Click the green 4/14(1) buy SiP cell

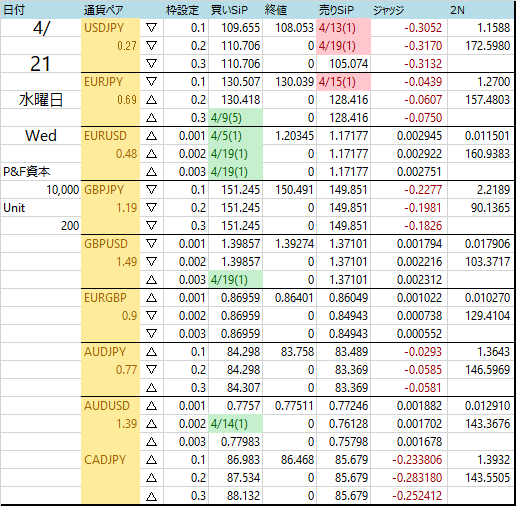tap(236, 424)
